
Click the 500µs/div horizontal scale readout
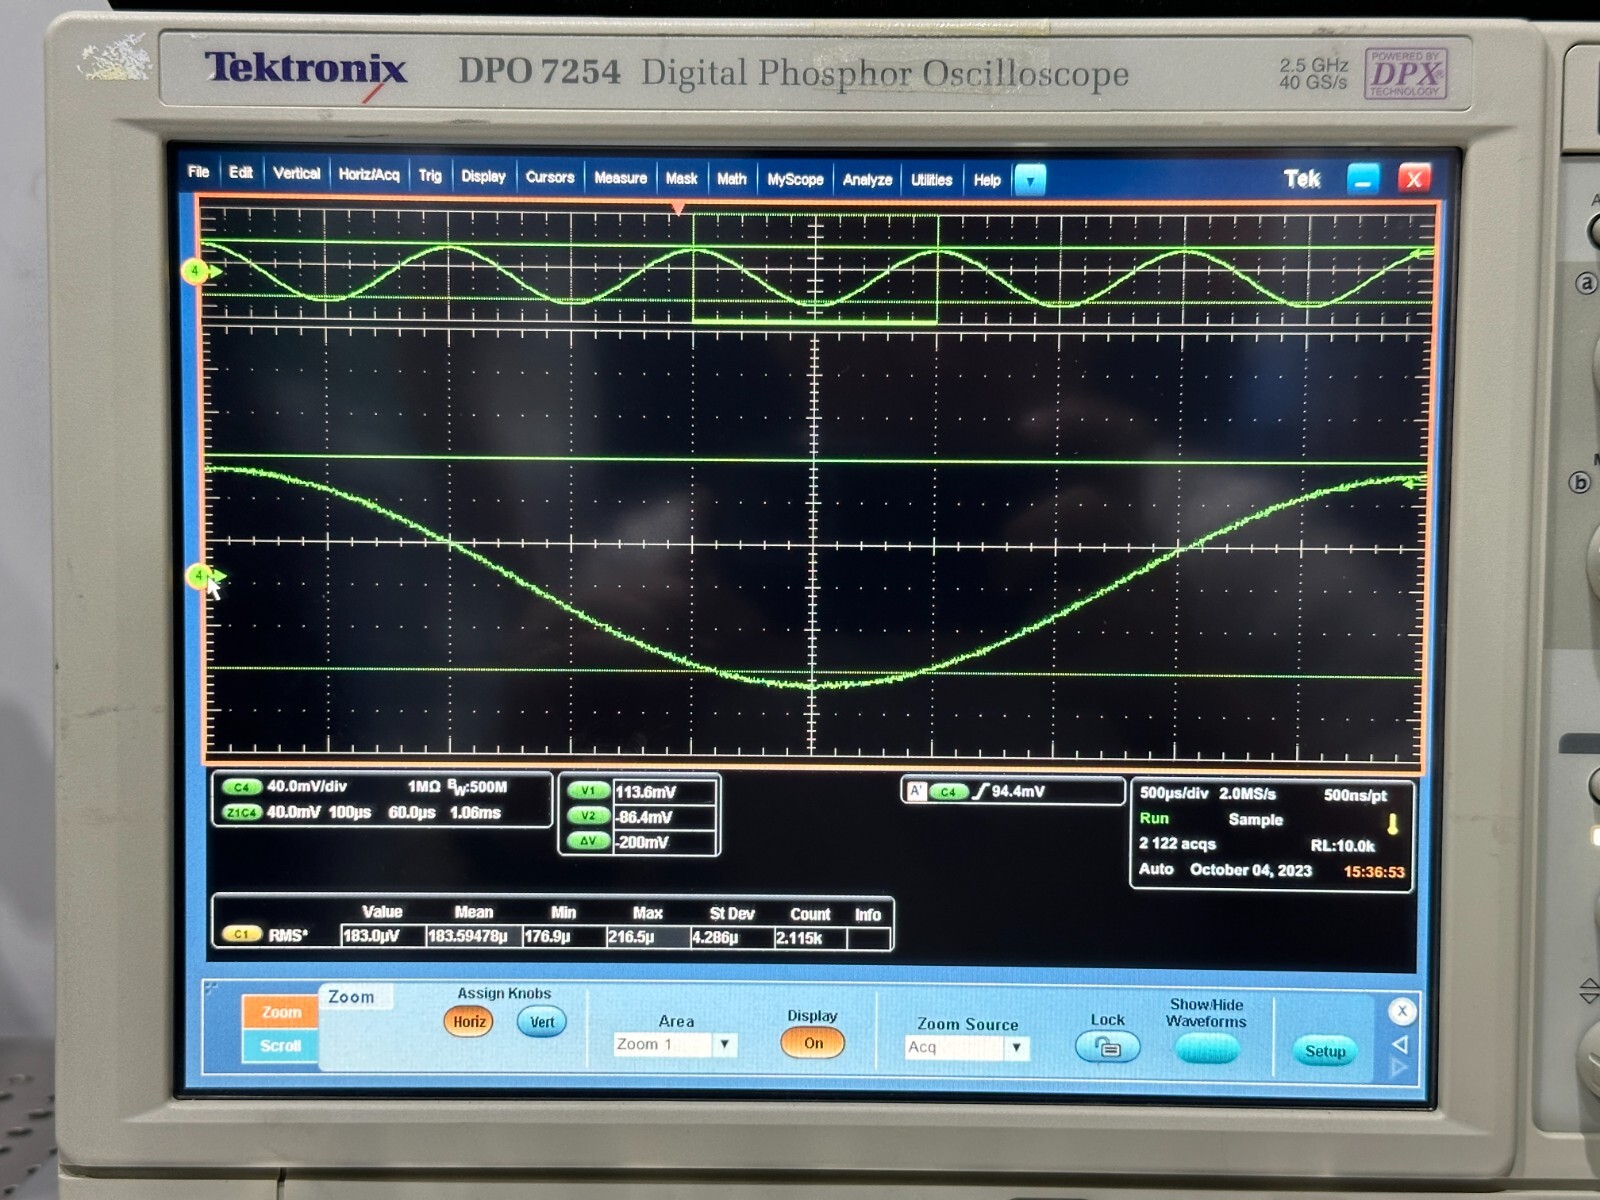1174,793
